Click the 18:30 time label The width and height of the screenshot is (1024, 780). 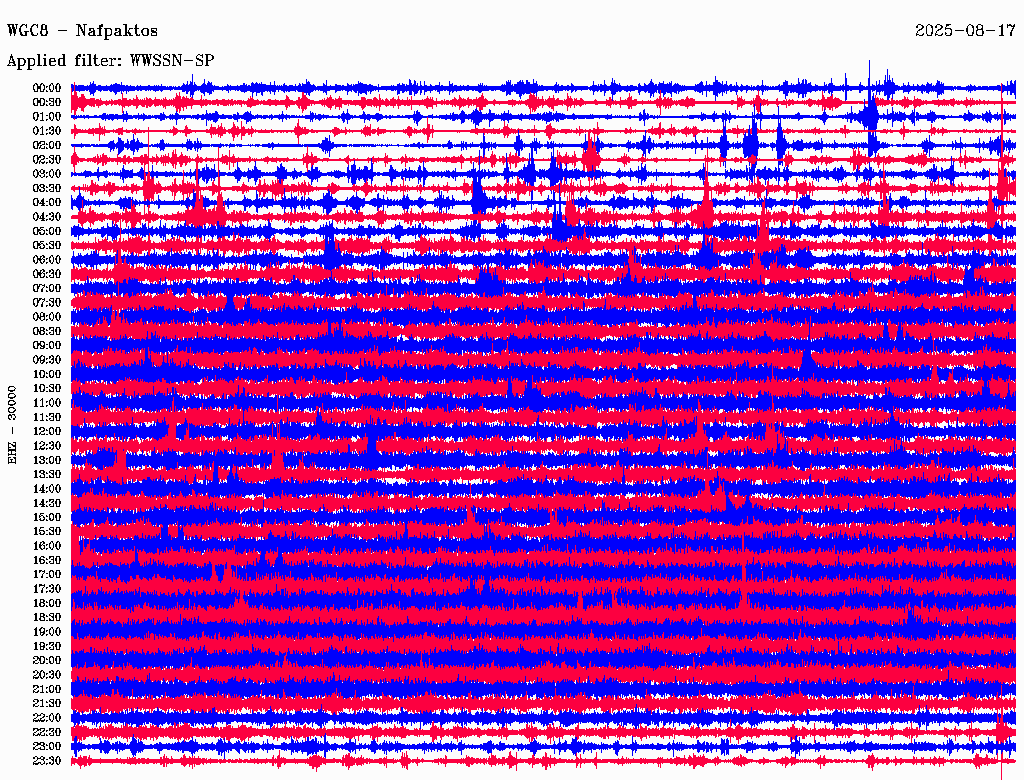point(47,618)
